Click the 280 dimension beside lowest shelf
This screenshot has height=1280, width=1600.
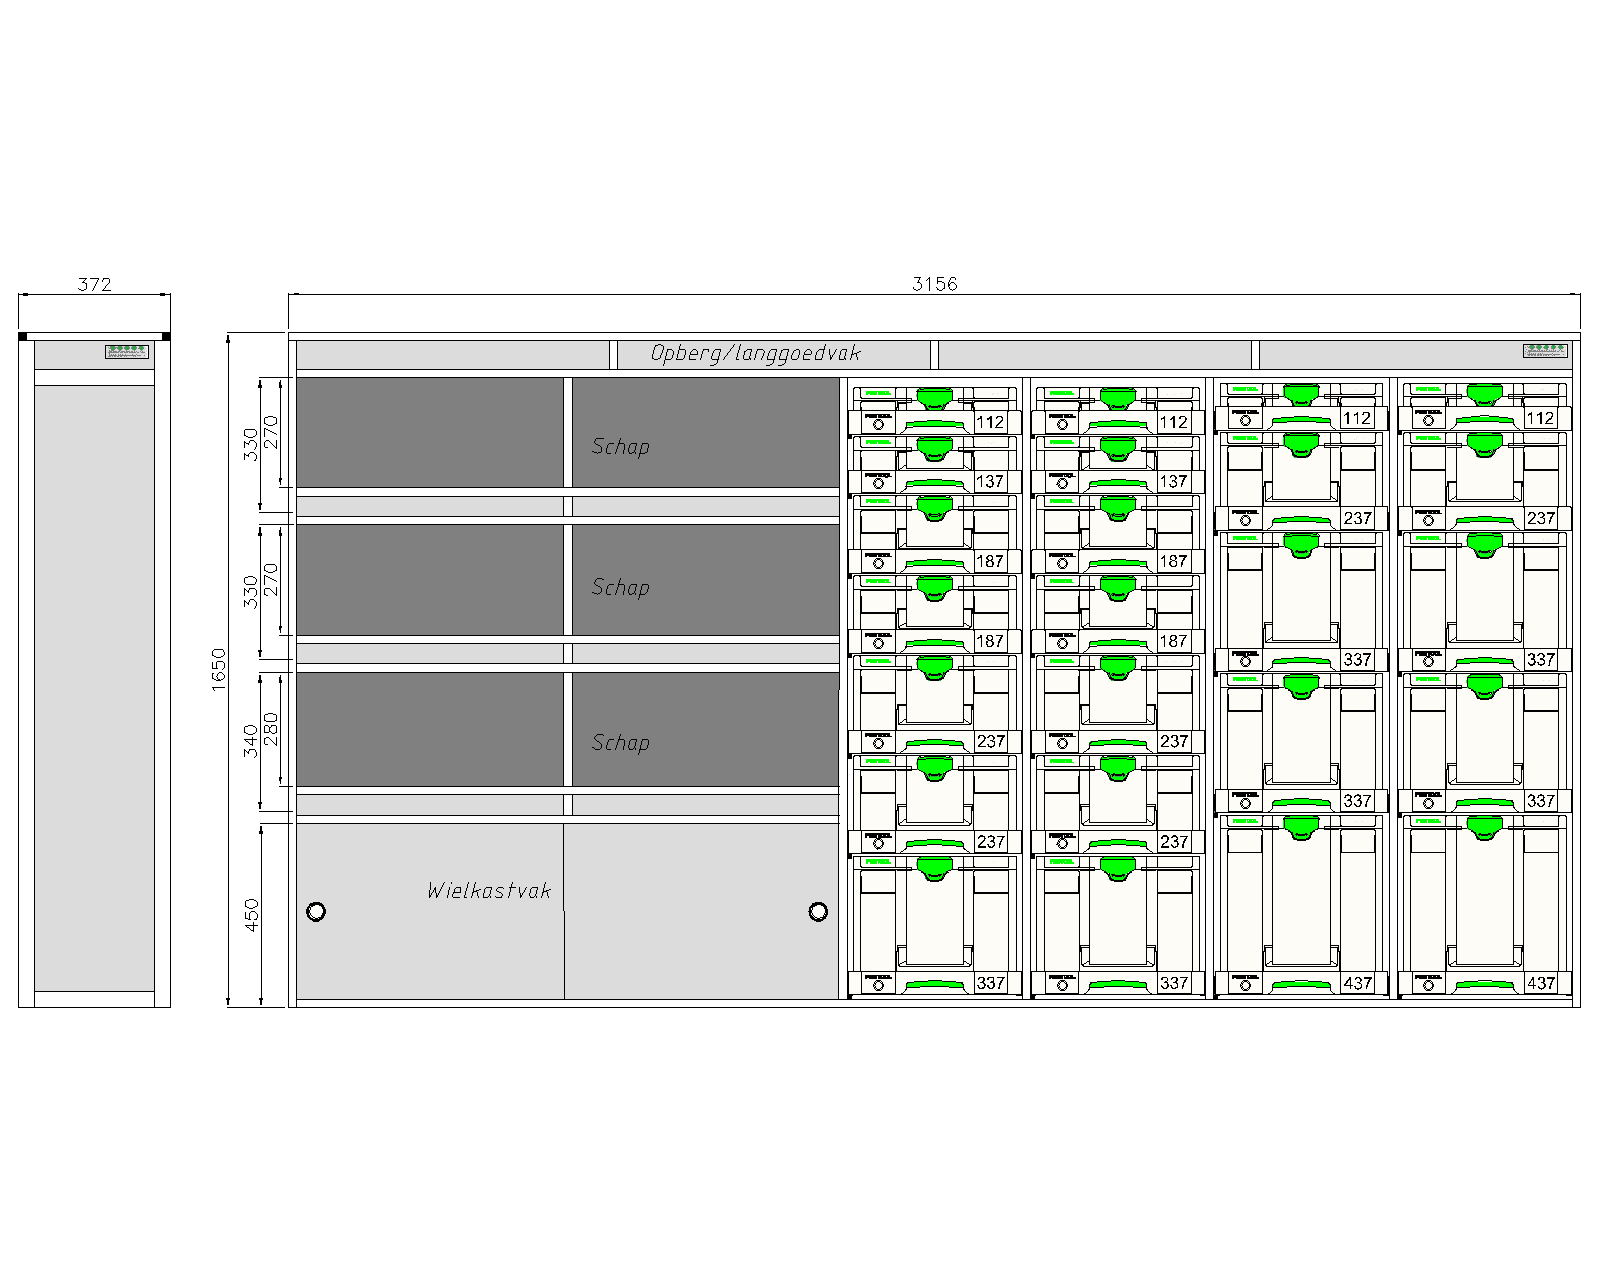coord(272,729)
